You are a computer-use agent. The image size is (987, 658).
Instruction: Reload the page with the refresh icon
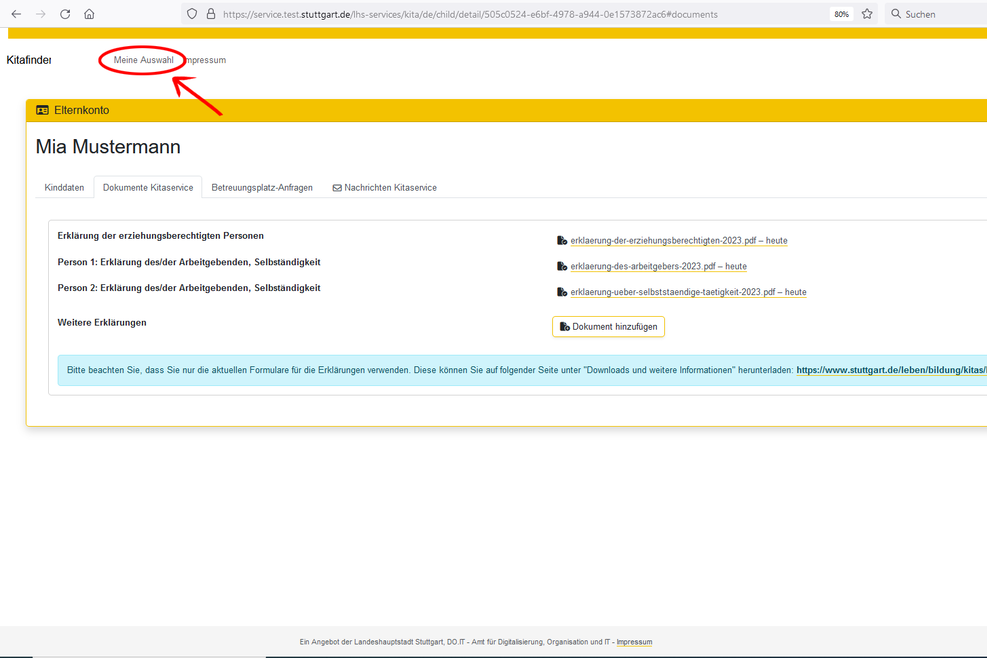click(x=65, y=14)
